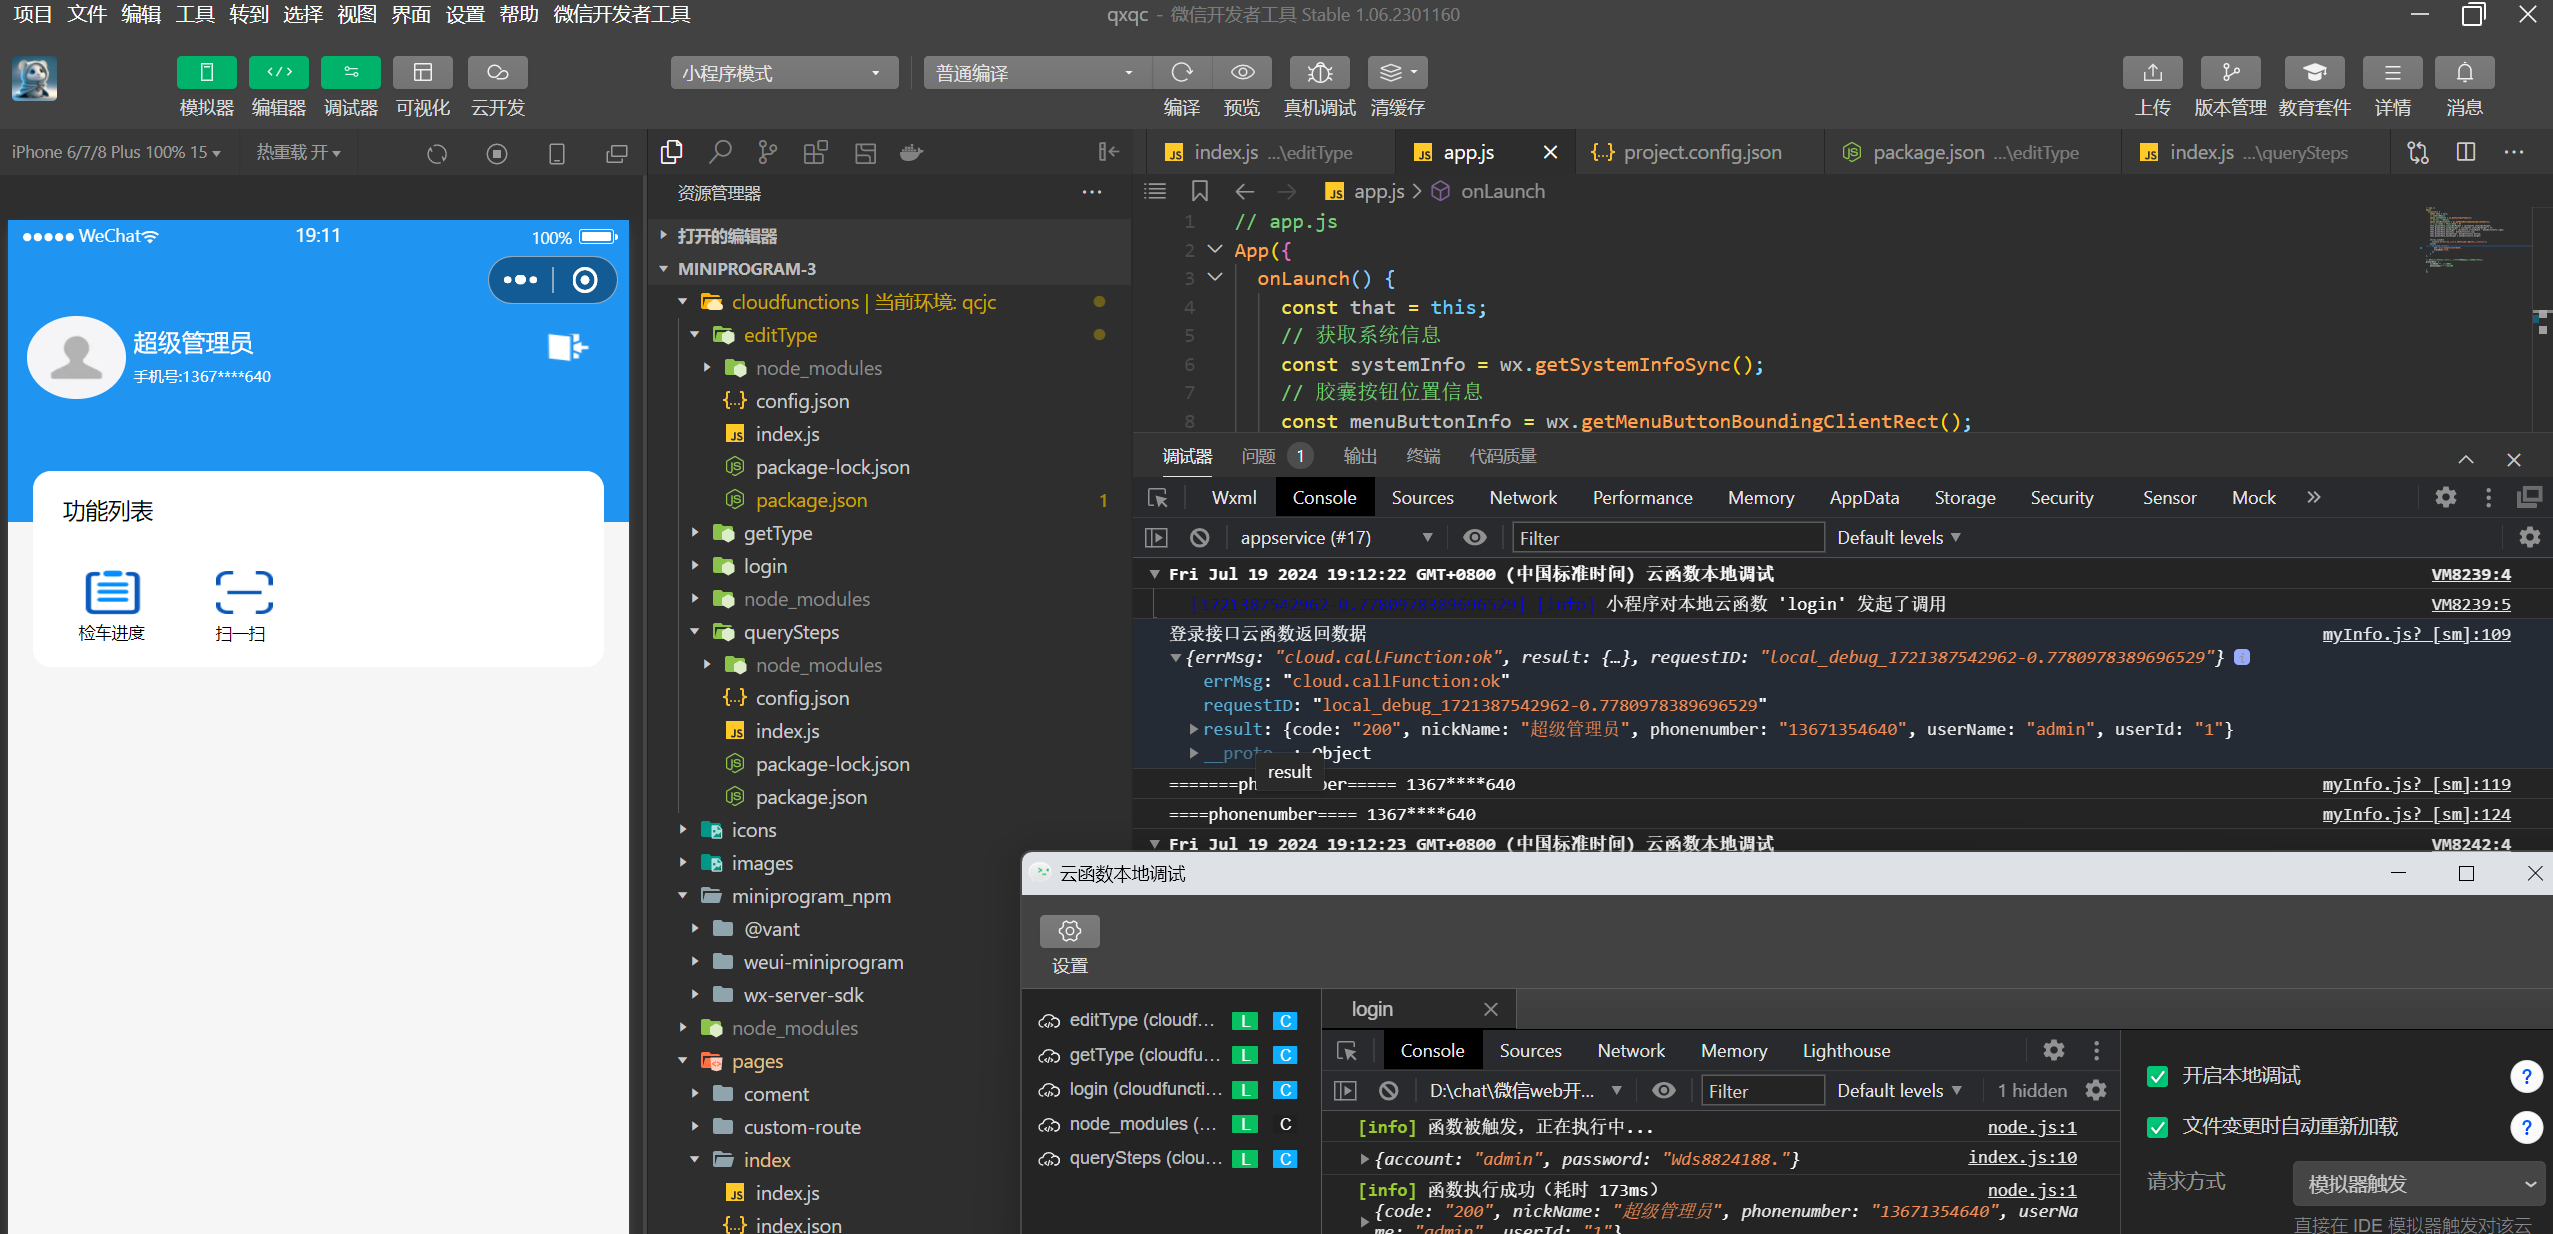Toggle the 模拟器 panel button
The height and width of the screenshot is (1234, 2553).
(206, 73)
